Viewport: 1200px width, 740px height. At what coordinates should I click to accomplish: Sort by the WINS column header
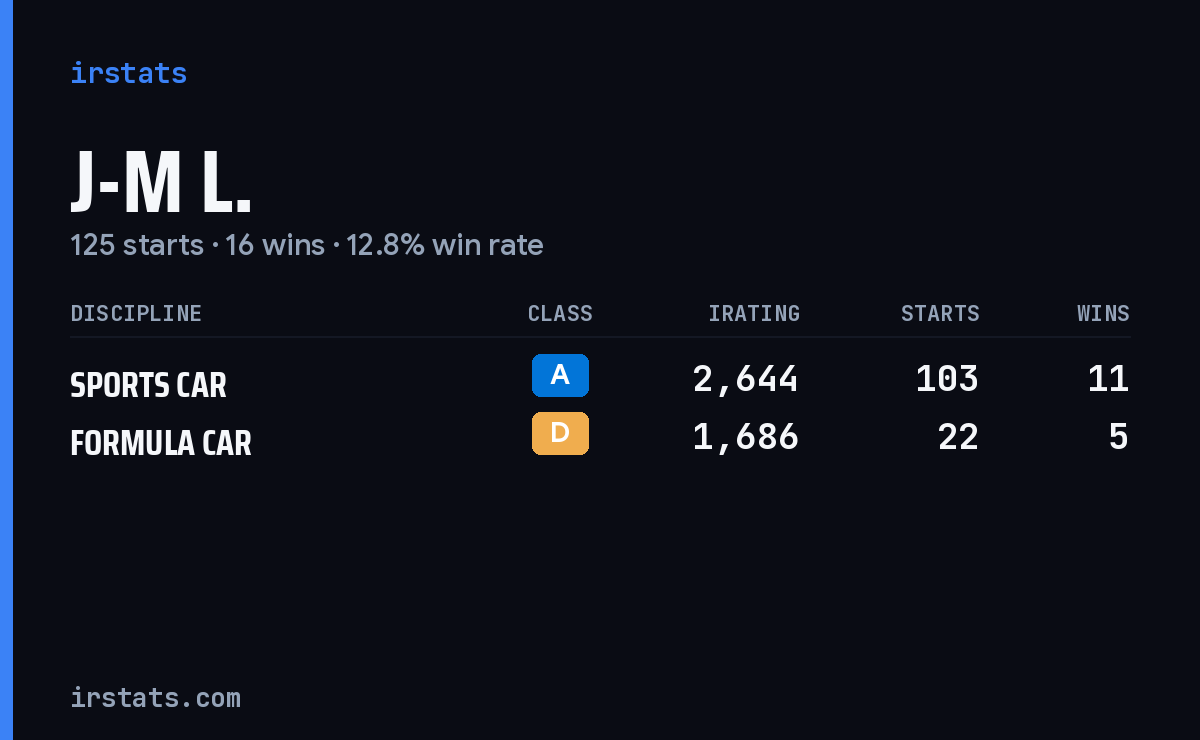[1103, 313]
